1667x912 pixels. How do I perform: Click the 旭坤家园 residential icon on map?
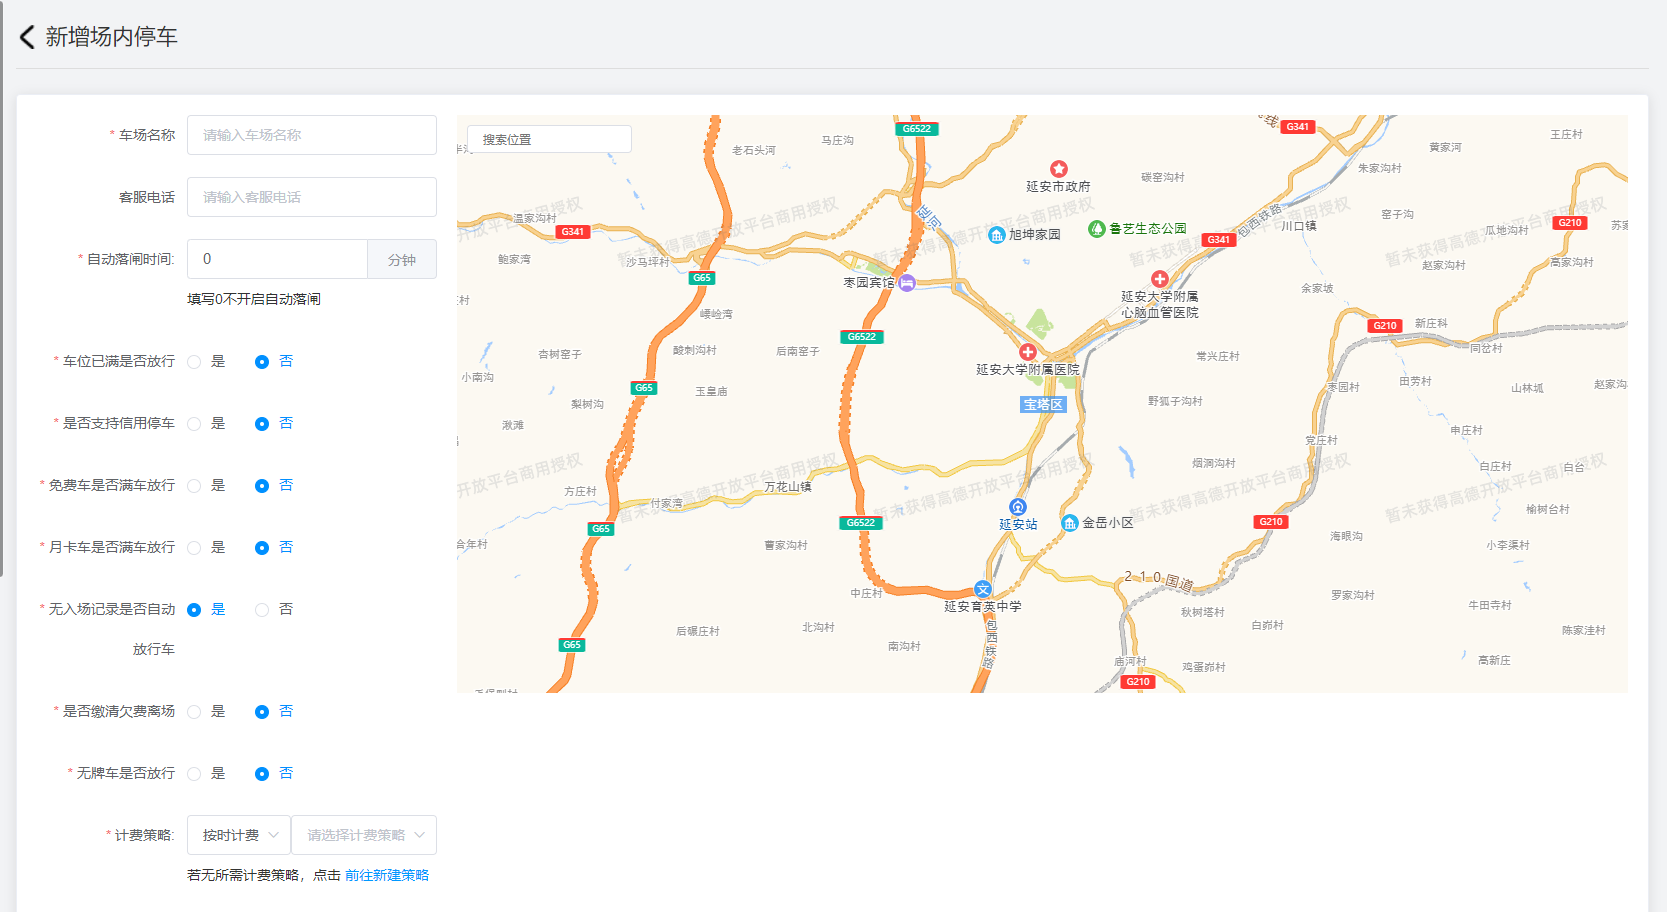point(996,235)
